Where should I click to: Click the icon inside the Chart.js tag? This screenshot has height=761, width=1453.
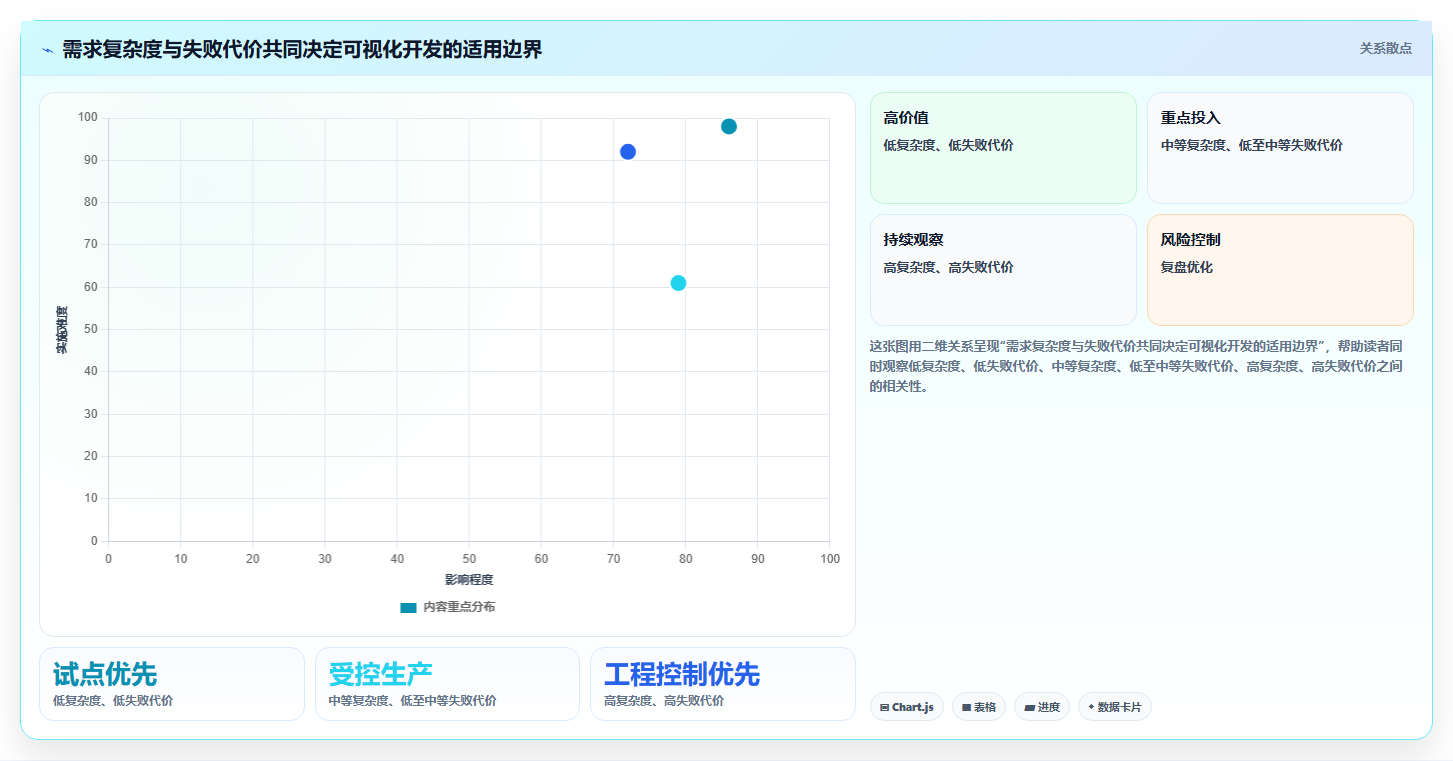885,707
